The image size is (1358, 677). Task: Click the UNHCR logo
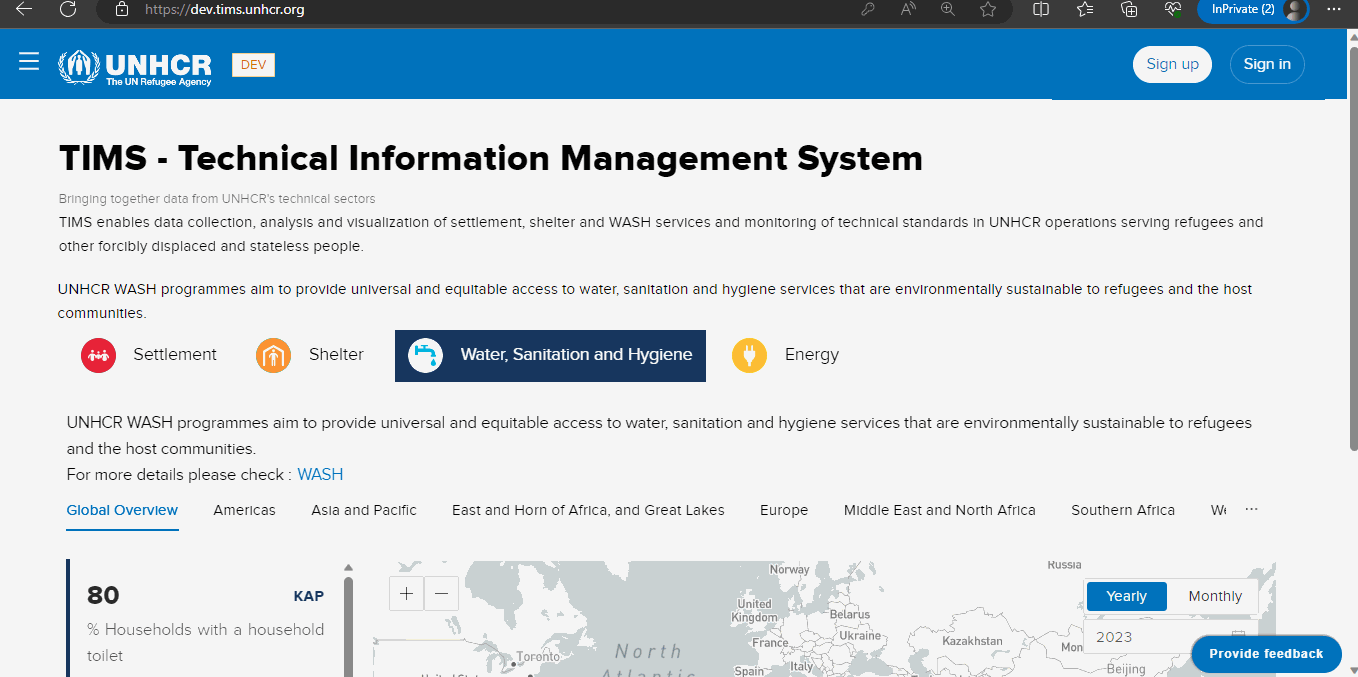point(135,67)
